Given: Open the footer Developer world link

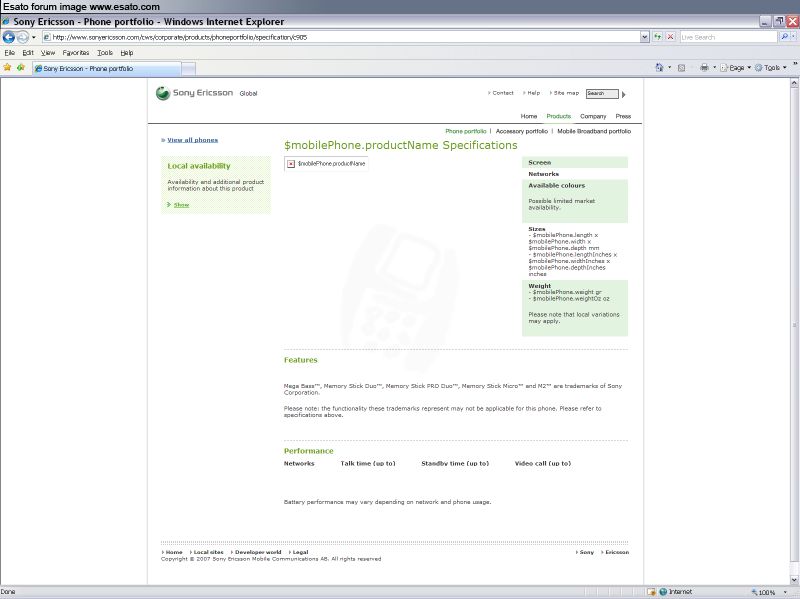Looking at the screenshot, I should [x=258, y=552].
